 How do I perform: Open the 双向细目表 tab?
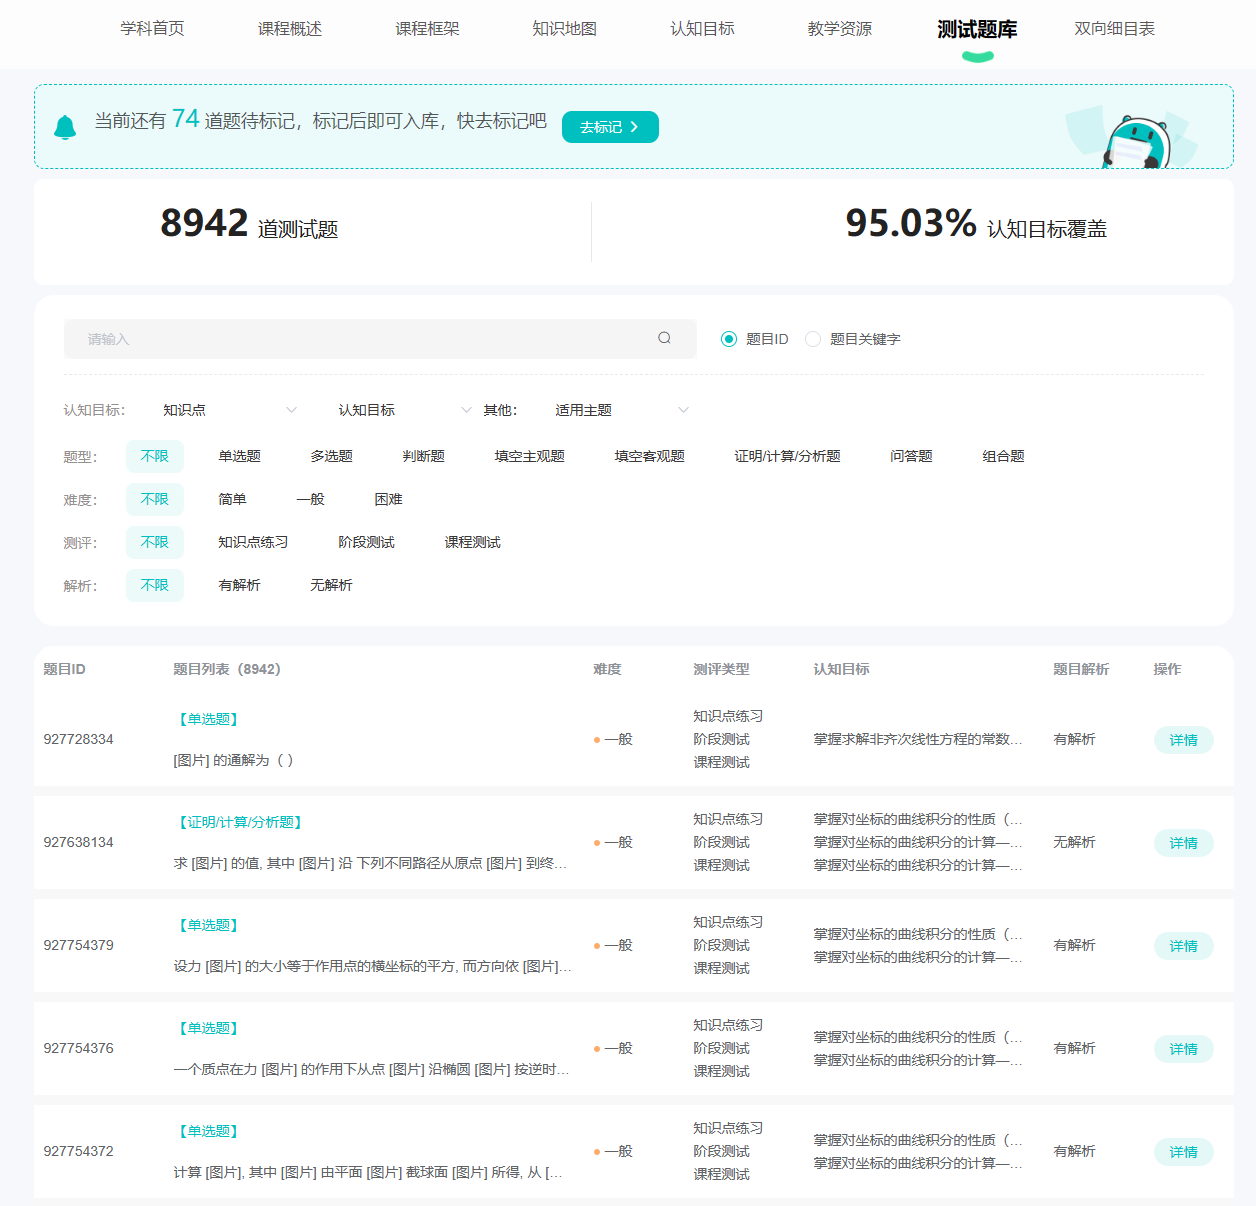1114,29
